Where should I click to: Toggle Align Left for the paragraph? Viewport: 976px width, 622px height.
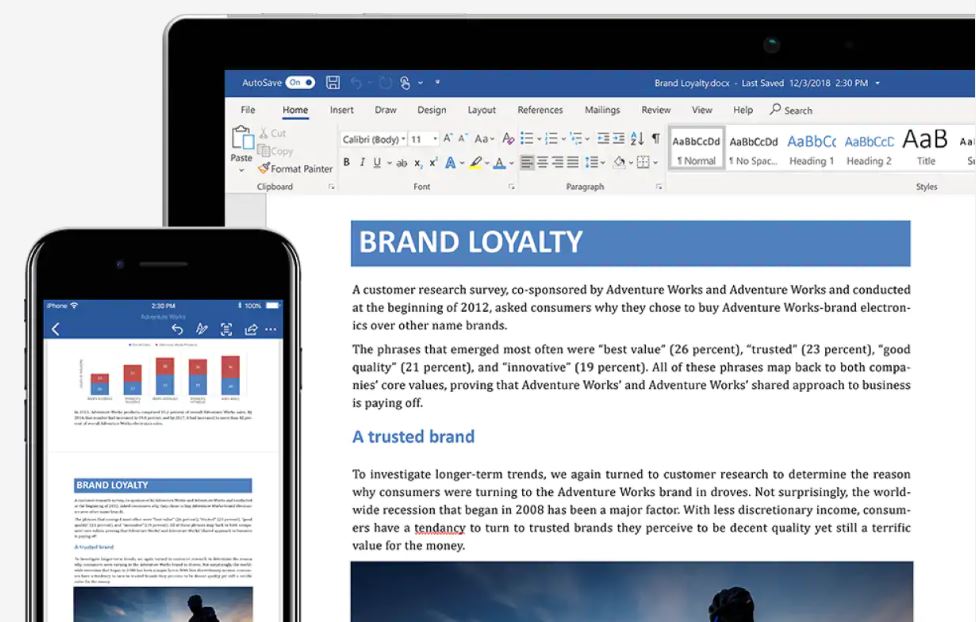pyautogui.click(x=527, y=163)
